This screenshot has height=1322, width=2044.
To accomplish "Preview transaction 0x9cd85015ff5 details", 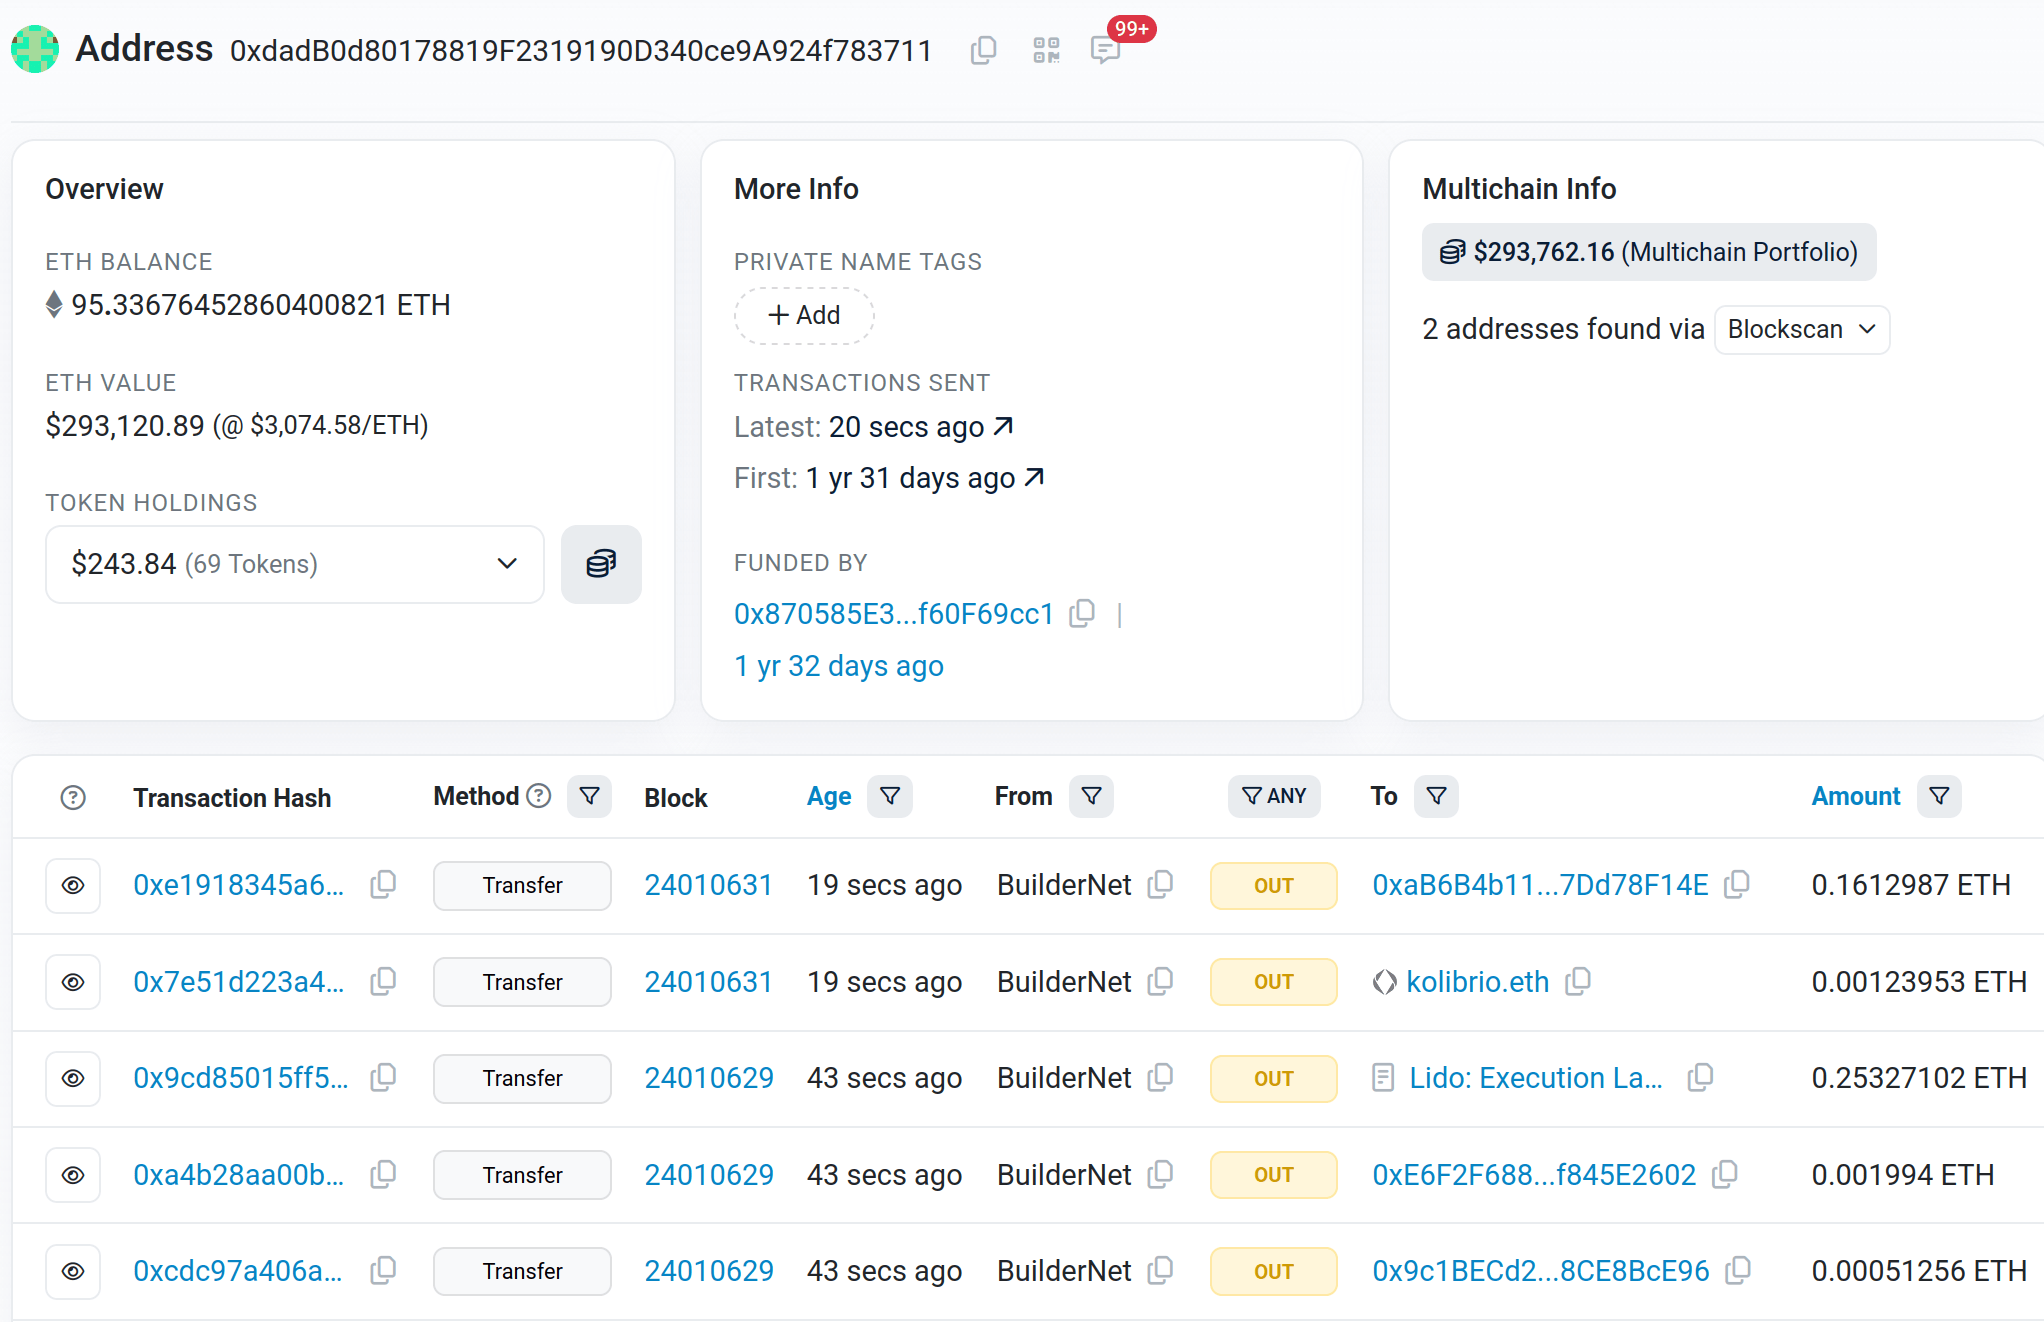I will [x=73, y=1078].
